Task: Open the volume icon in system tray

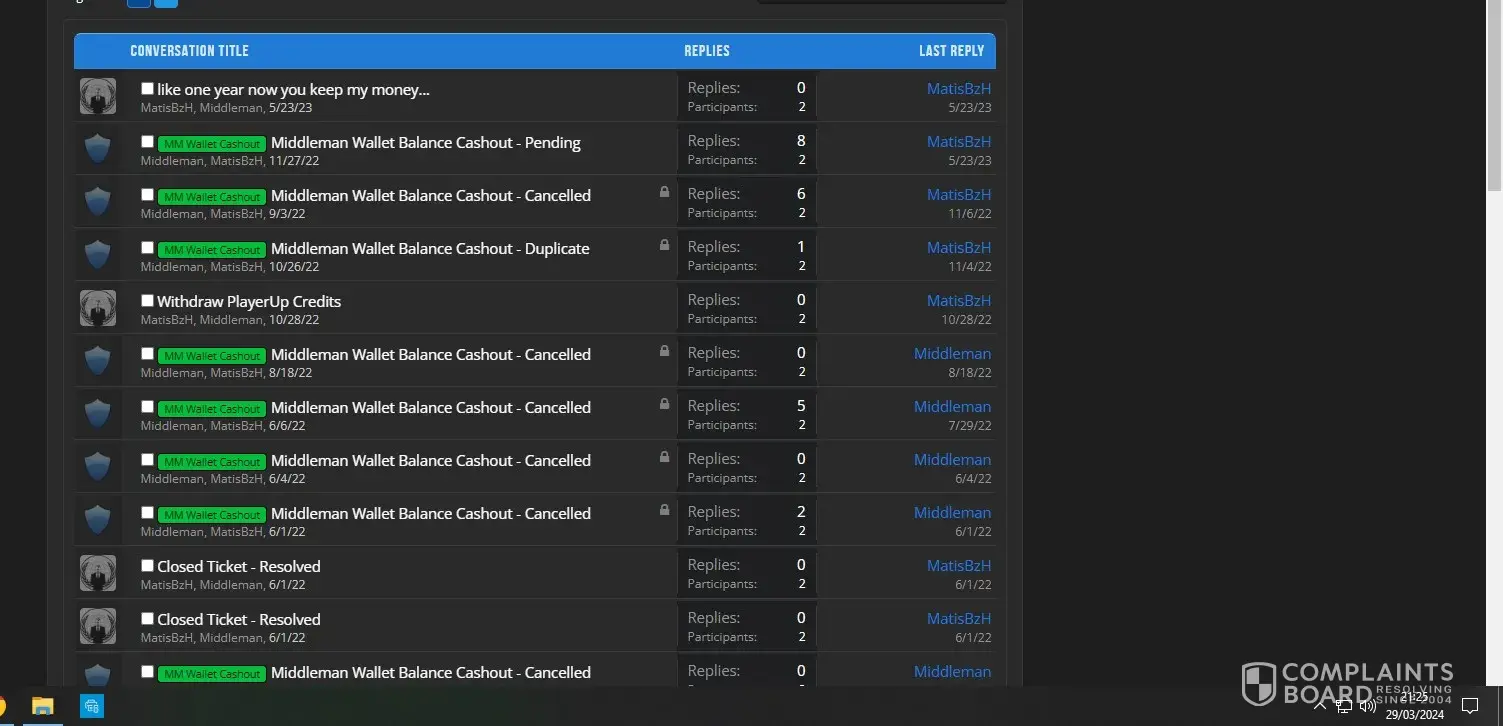Action: coord(1368,706)
